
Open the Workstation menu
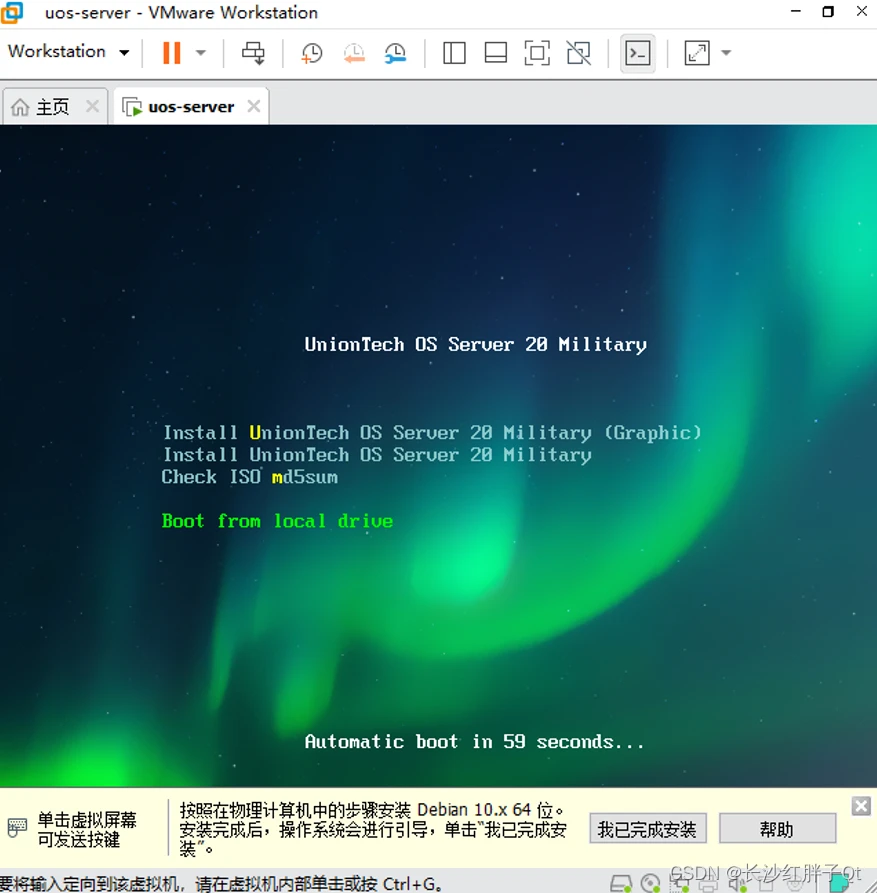point(68,52)
